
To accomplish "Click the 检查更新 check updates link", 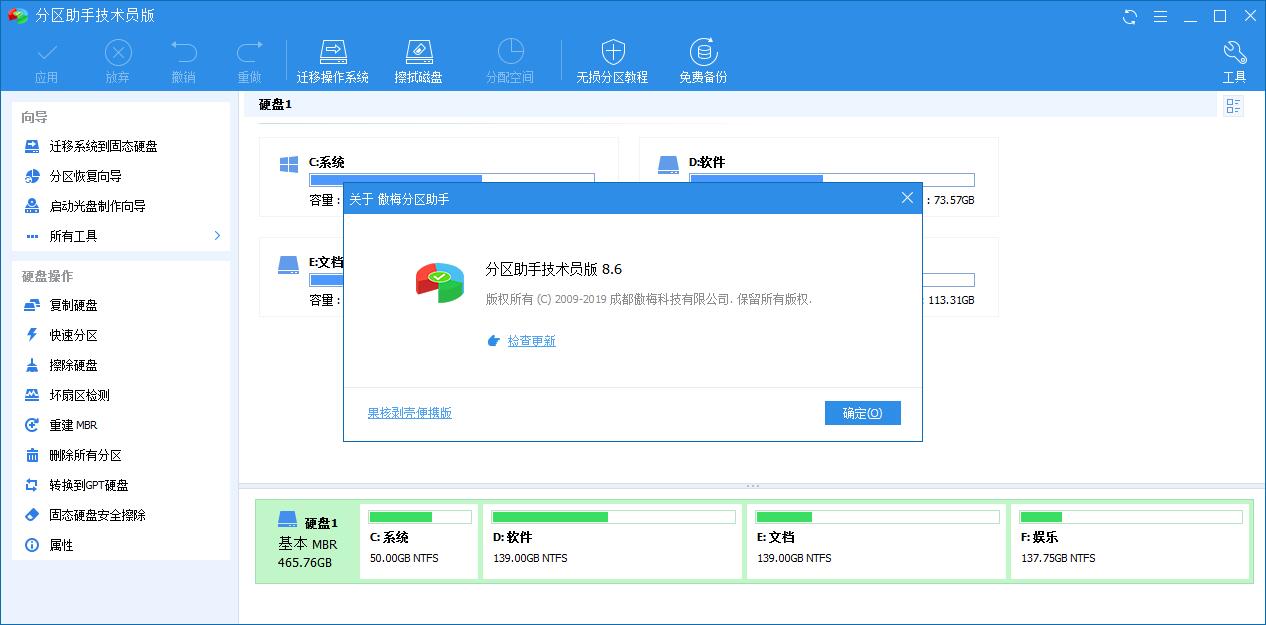I will pos(530,340).
